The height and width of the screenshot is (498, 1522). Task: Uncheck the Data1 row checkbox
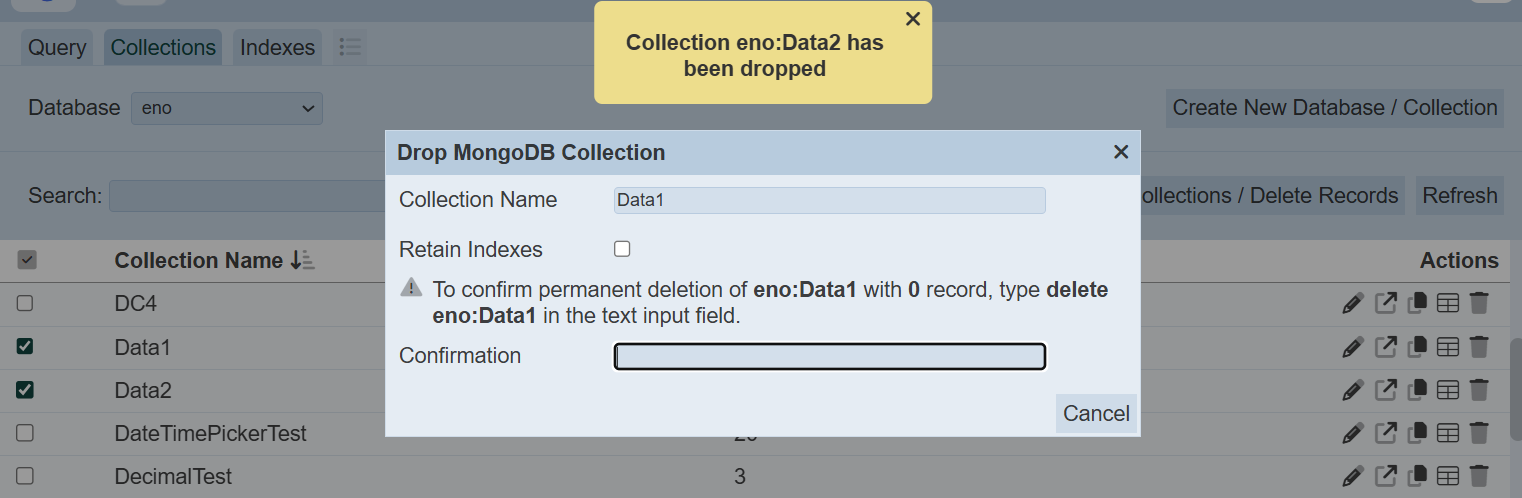26,347
